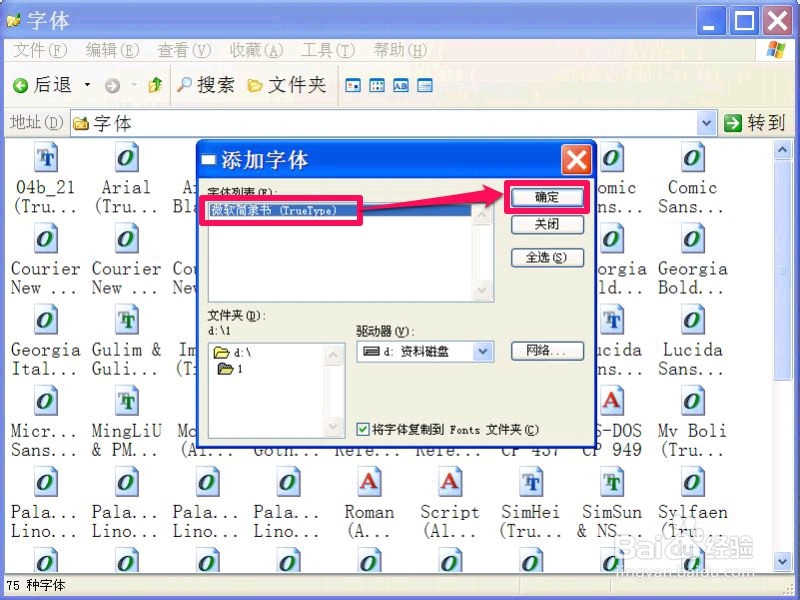Select the rightmost Comic Sans... font icon
Viewport: 800px width, 600px height.
(x=692, y=157)
